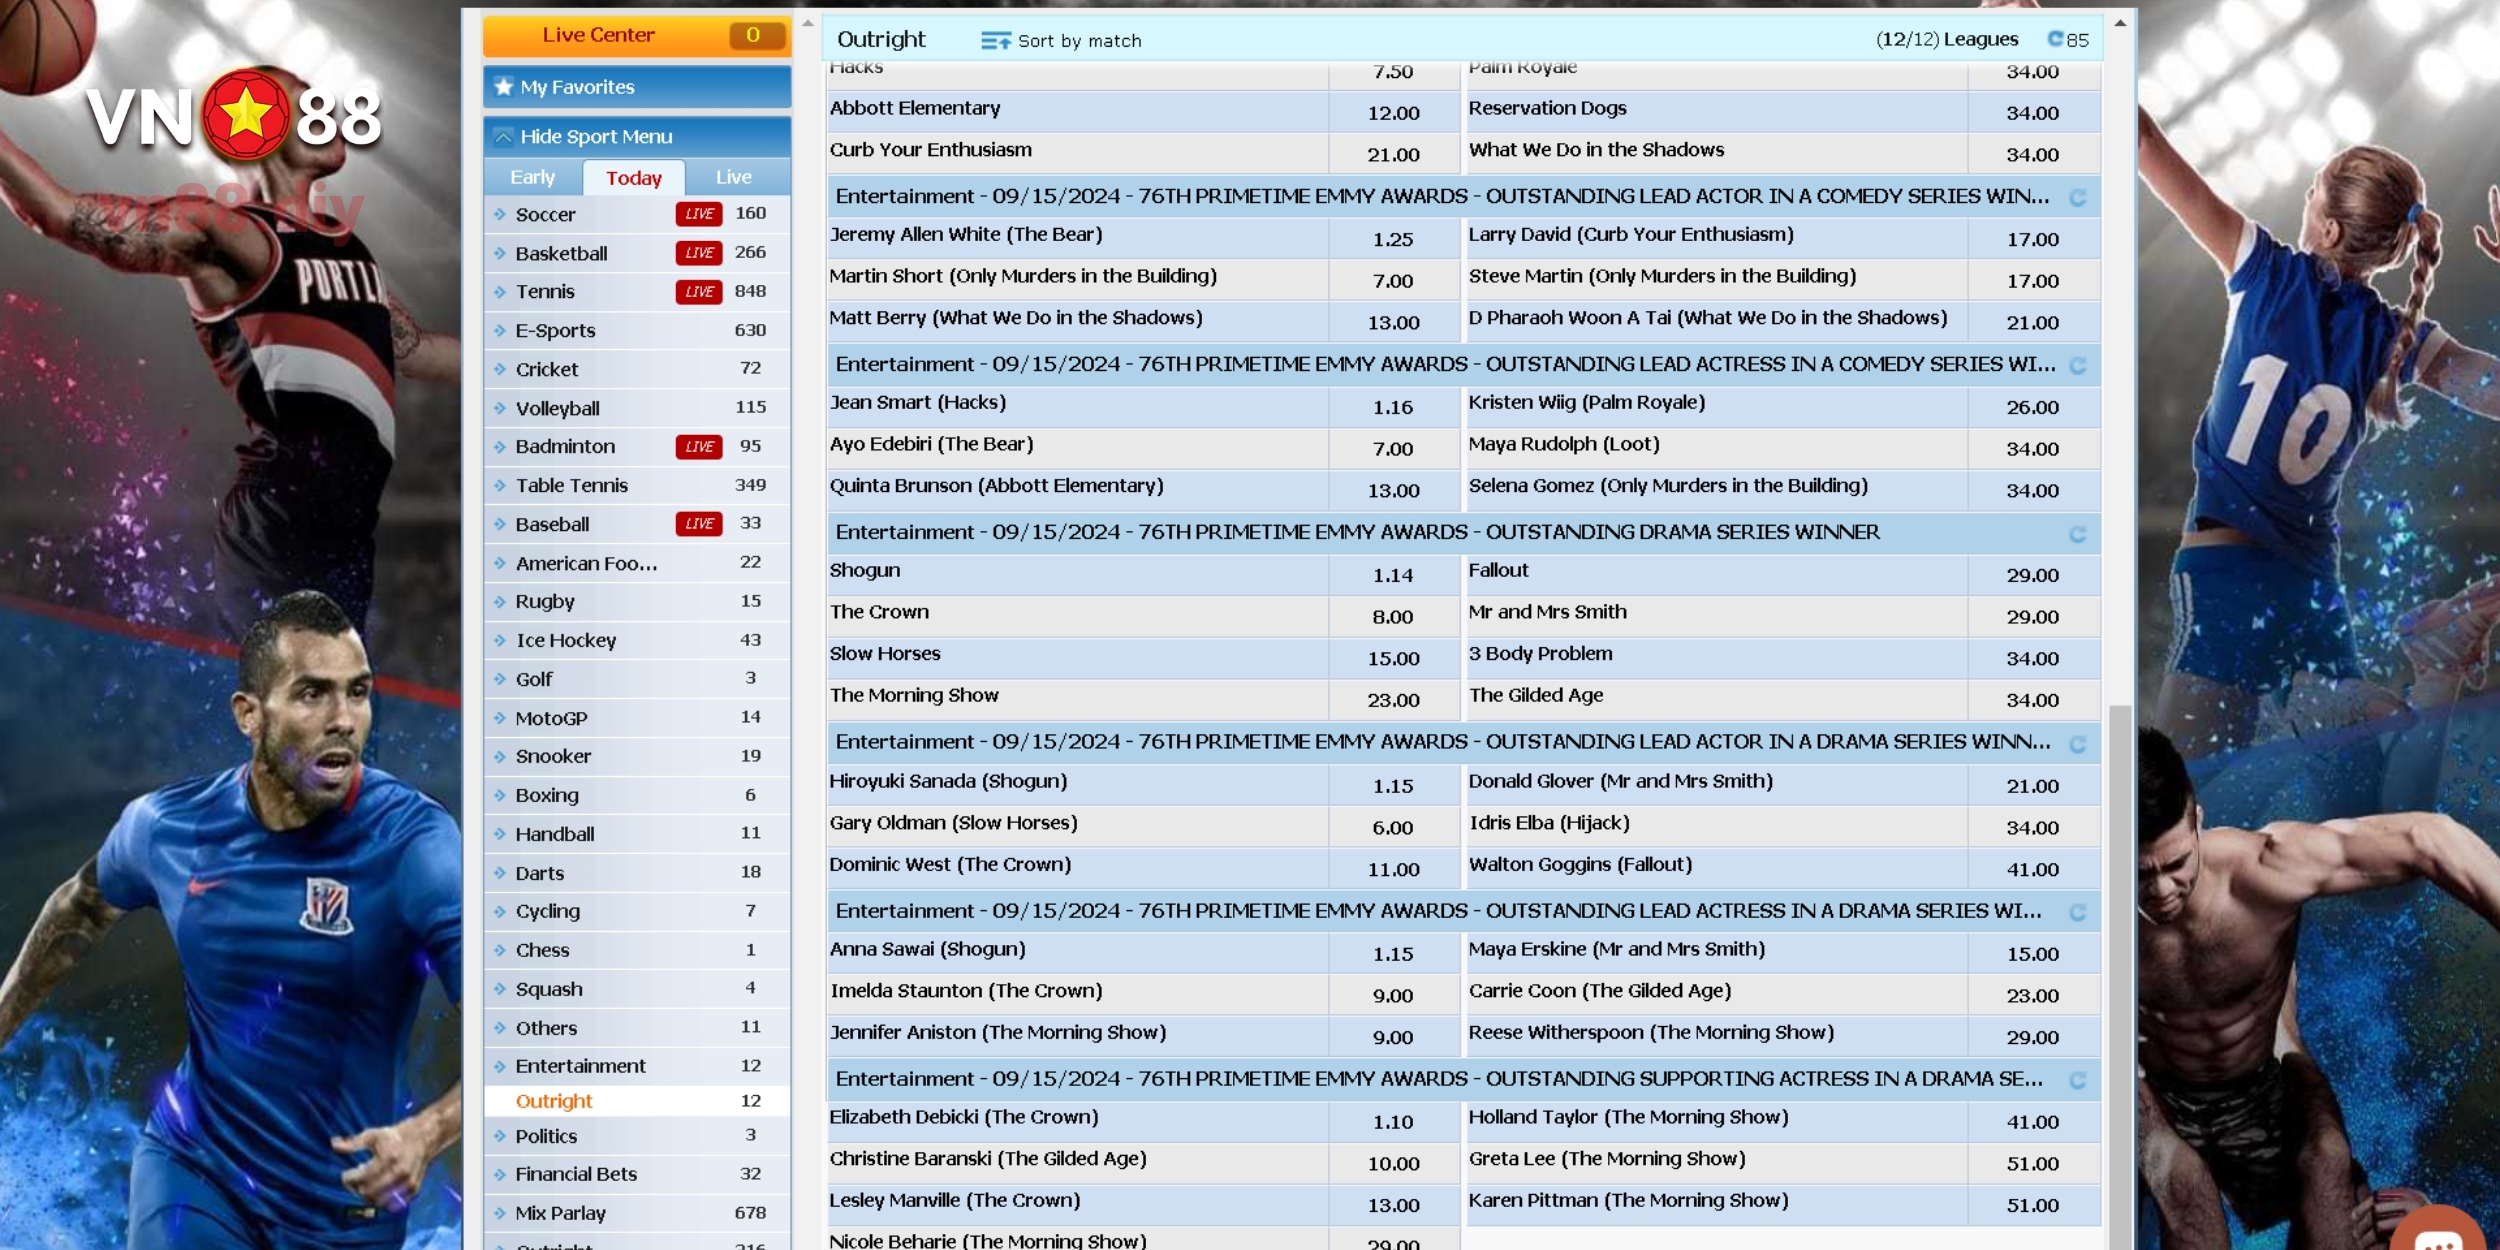Viewport: 2500px width, 1250px height.
Task: Click the sidebar scroll-up arrow
Action: [808, 22]
